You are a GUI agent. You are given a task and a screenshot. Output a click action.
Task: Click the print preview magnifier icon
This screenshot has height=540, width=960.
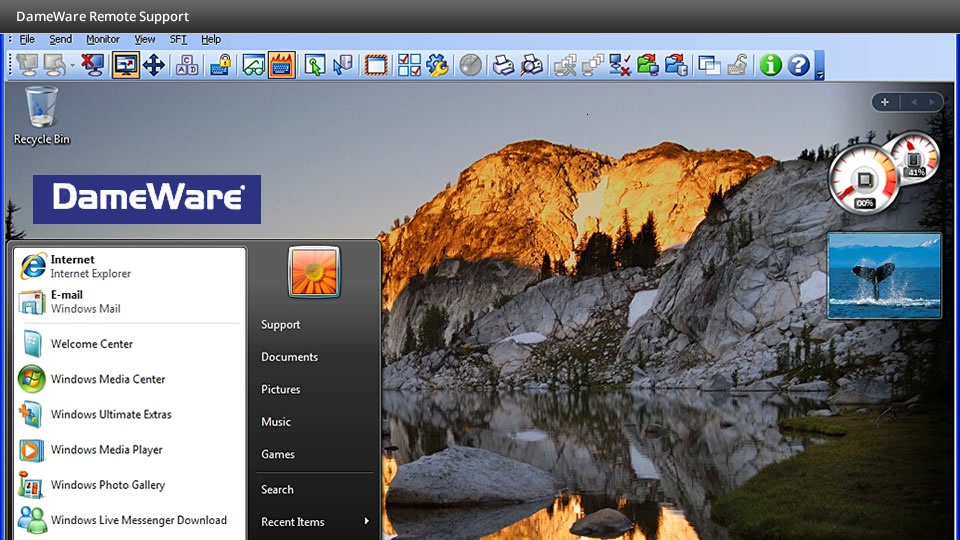531,65
